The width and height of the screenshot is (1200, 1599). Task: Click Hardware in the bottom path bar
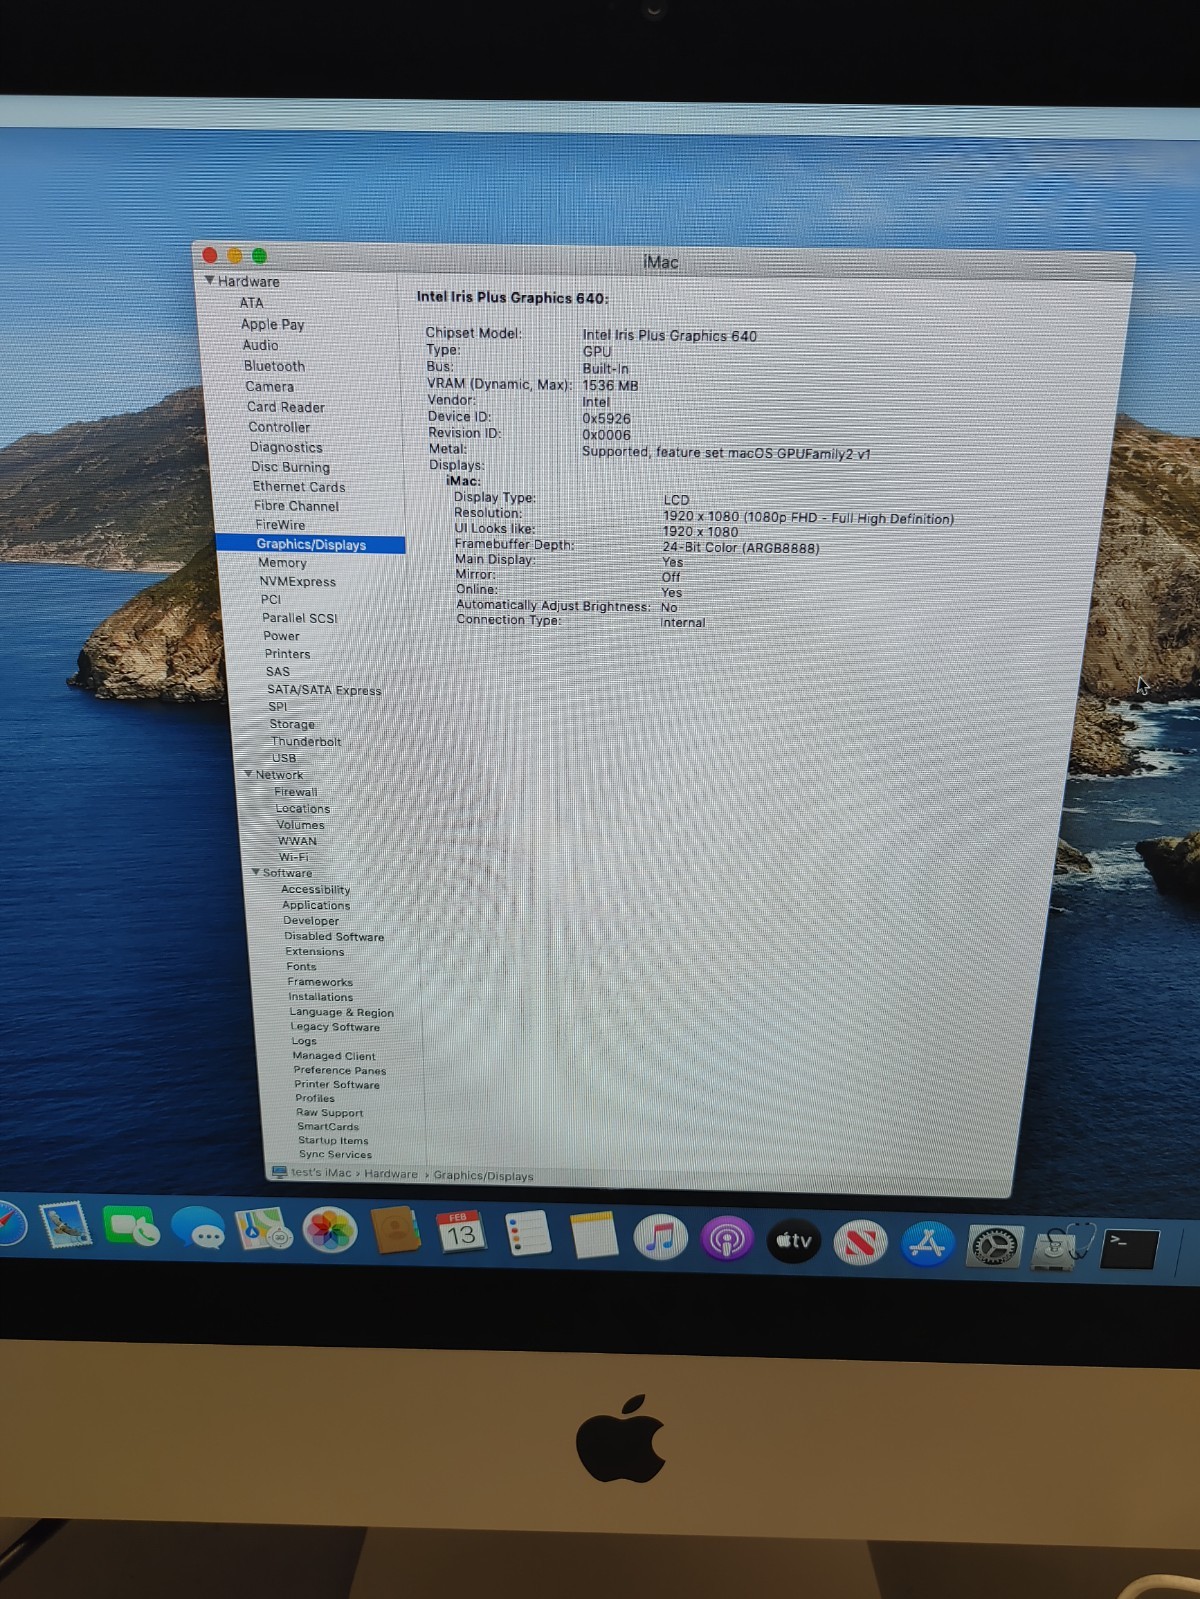tap(391, 1174)
